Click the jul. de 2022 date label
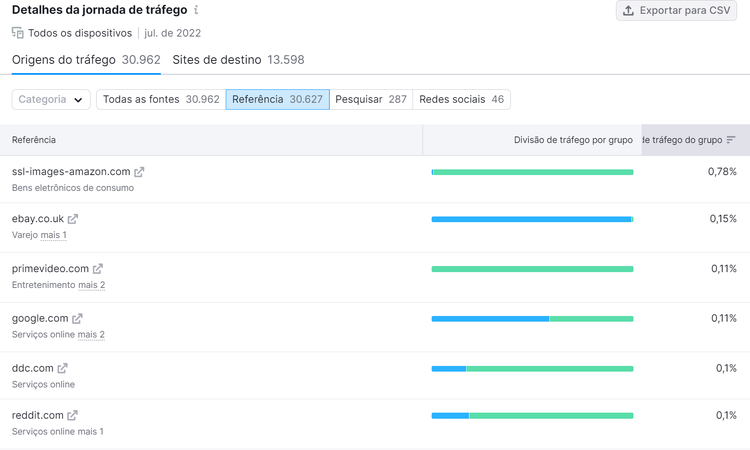This screenshot has width=750, height=450. [173, 33]
